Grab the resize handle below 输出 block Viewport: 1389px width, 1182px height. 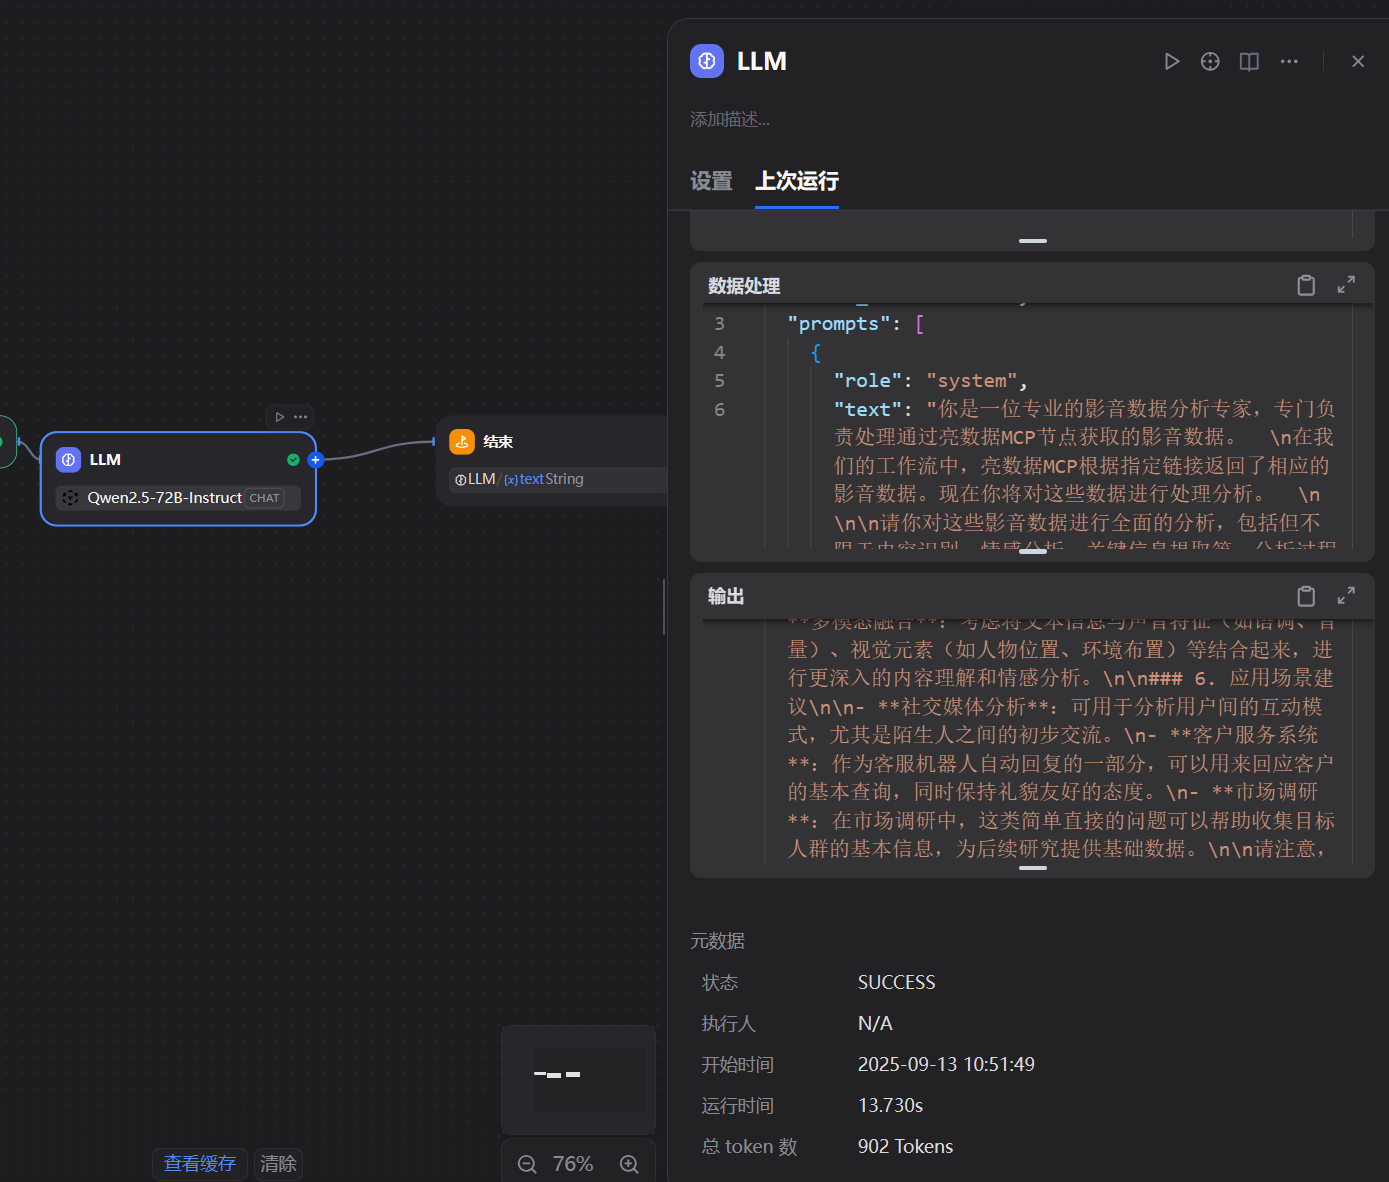pyautogui.click(x=1033, y=868)
